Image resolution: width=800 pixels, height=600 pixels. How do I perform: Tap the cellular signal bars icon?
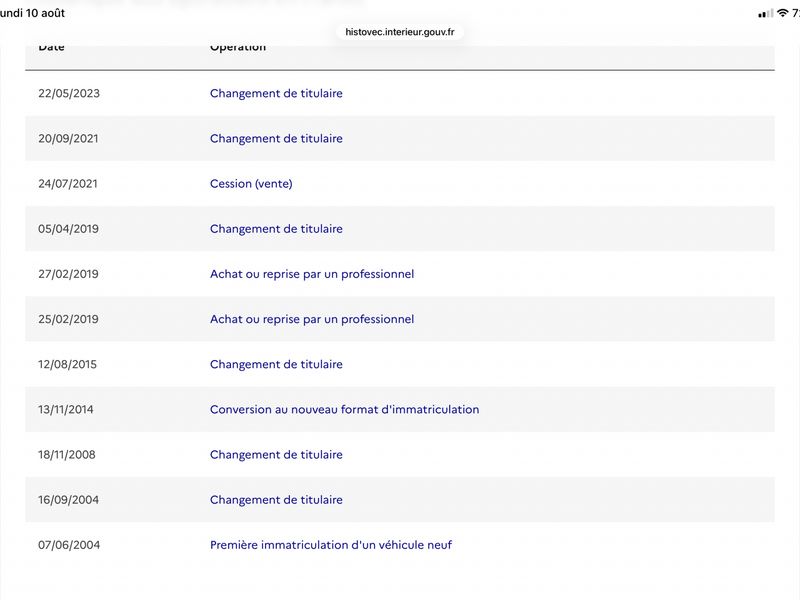(765, 14)
